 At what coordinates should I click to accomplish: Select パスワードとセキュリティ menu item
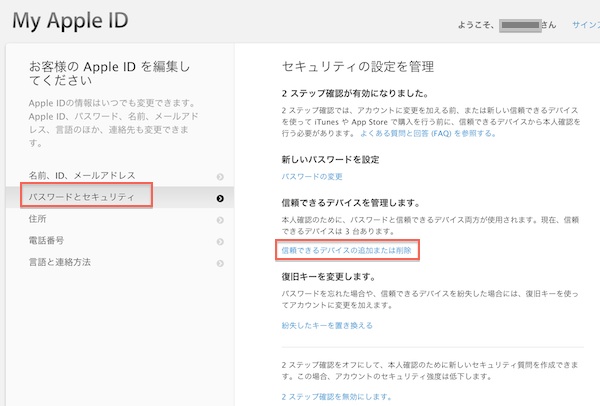click(120, 197)
